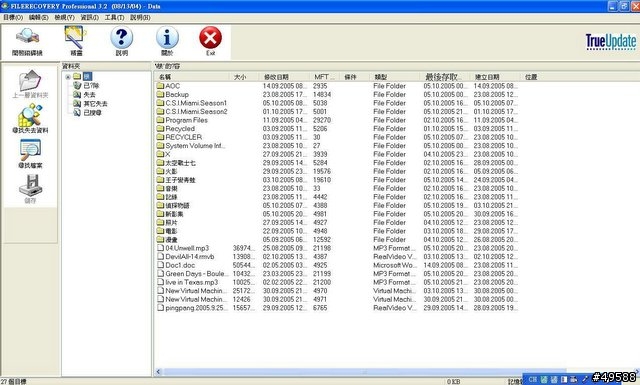
Task: Click the RealVideo V.. type cell of DevilAll-14.rmvb
Action: [395, 257]
